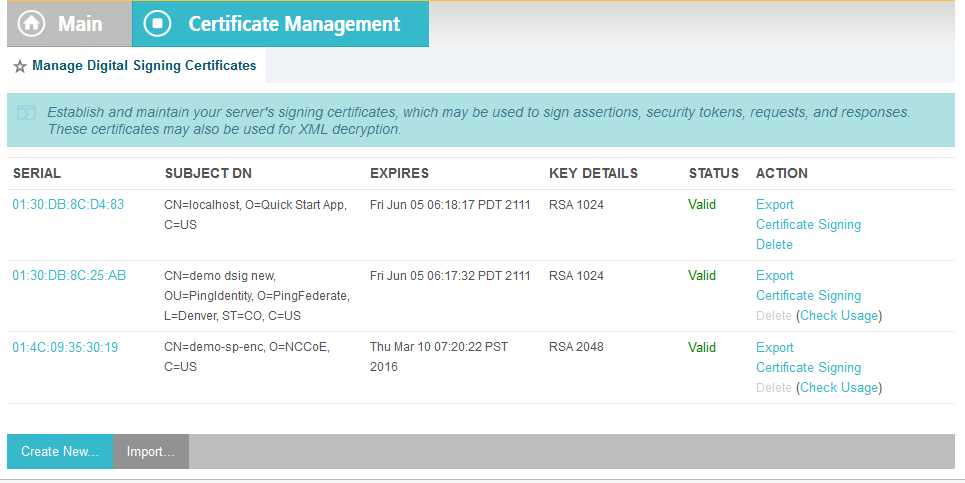Click the info panel icon in teal banner

click(26, 113)
